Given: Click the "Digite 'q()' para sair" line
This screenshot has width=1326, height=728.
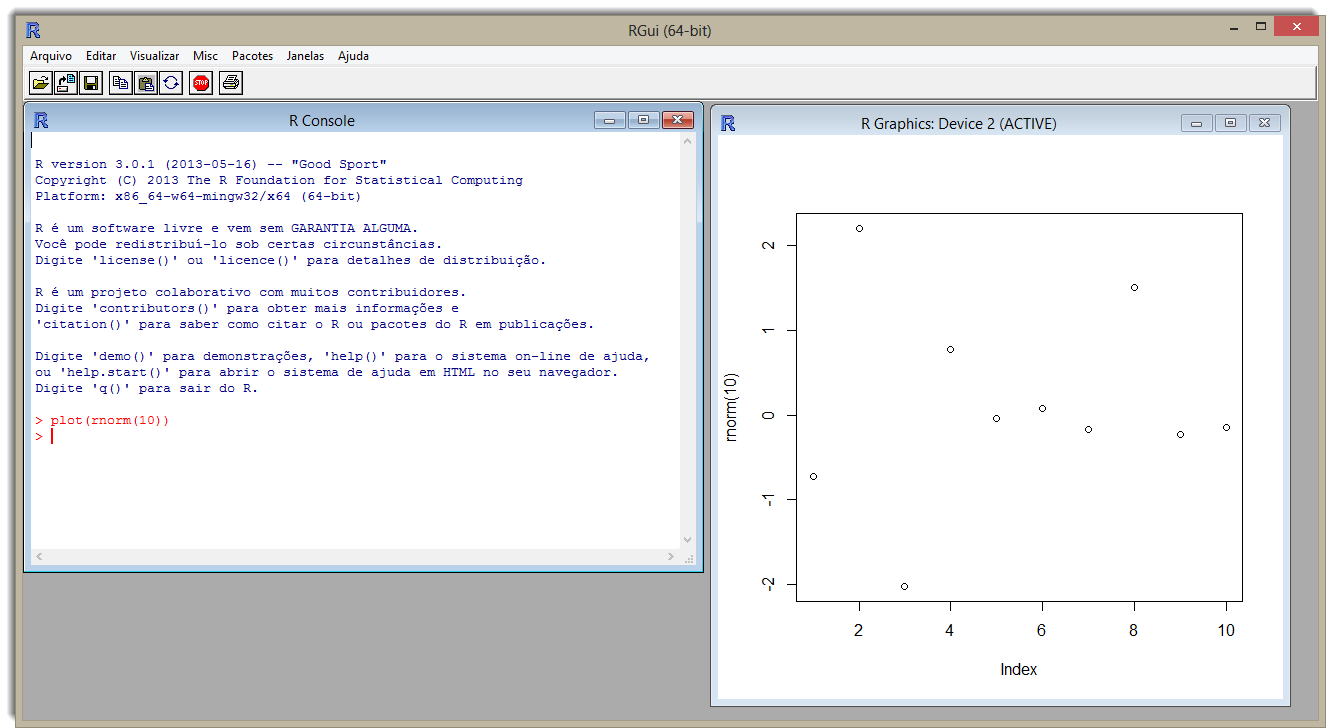Looking at the screenshot, I should pyautogui.click(x=146, y=388).
